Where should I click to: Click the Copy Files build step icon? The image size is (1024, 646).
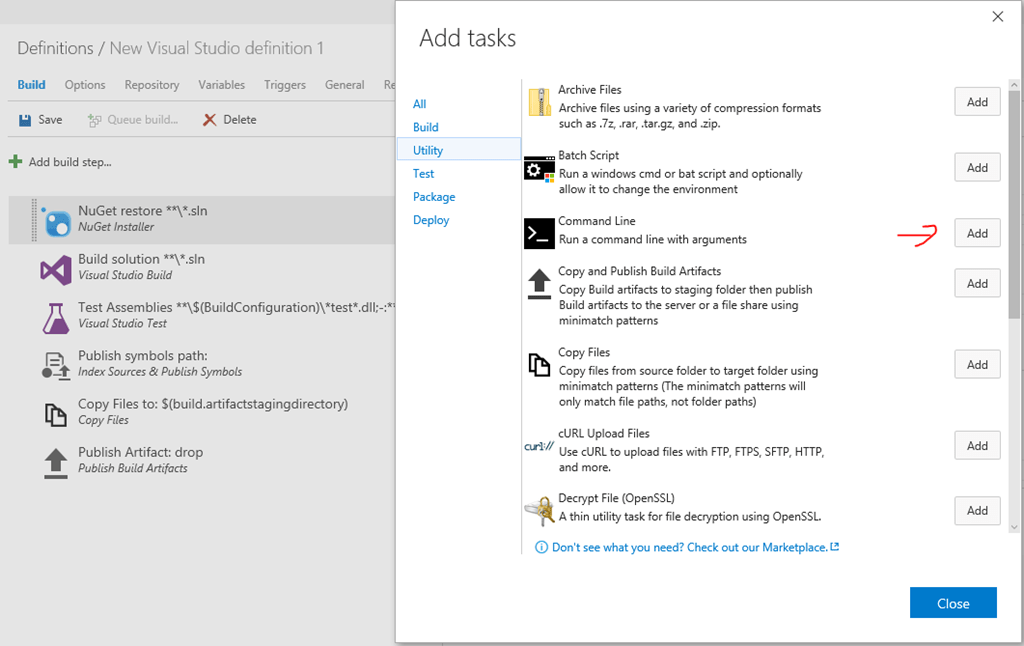click(x=56, y=415)
